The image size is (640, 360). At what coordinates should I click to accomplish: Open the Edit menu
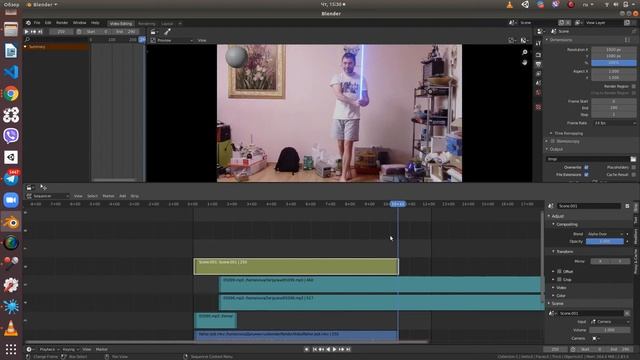[x=48, y=23]
